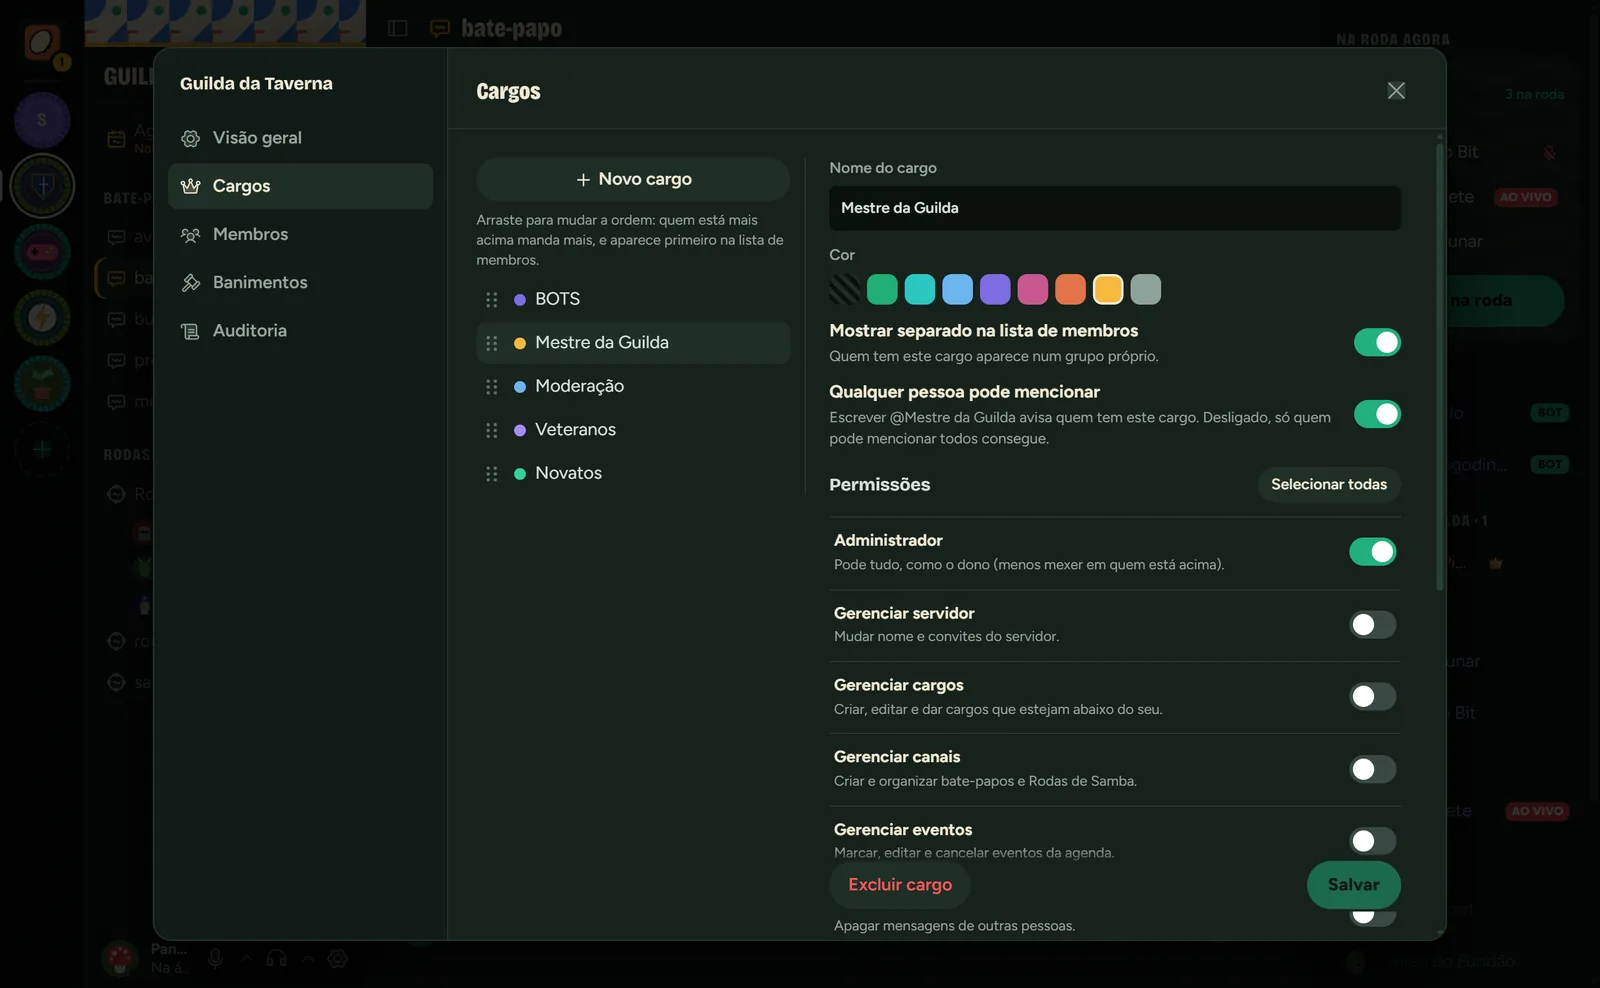Pick the pink color swatch
This screenshot has height=988, width=1600.
1033,289
